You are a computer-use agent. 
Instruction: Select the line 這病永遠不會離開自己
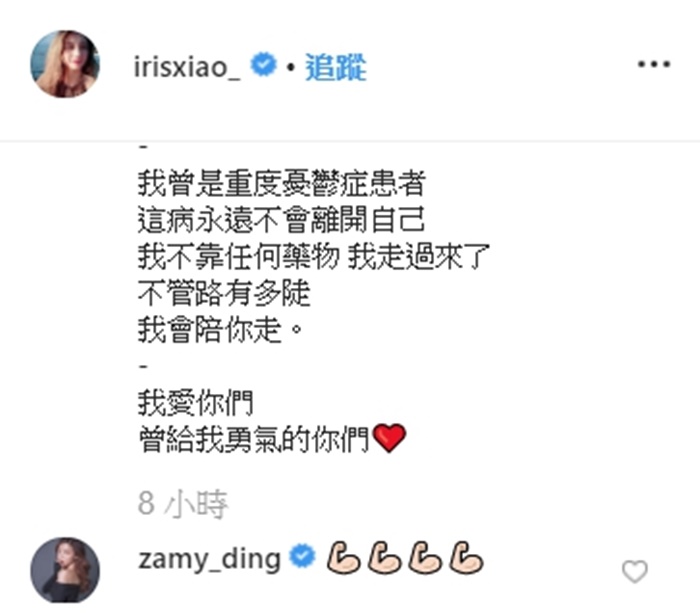point(281,220)
